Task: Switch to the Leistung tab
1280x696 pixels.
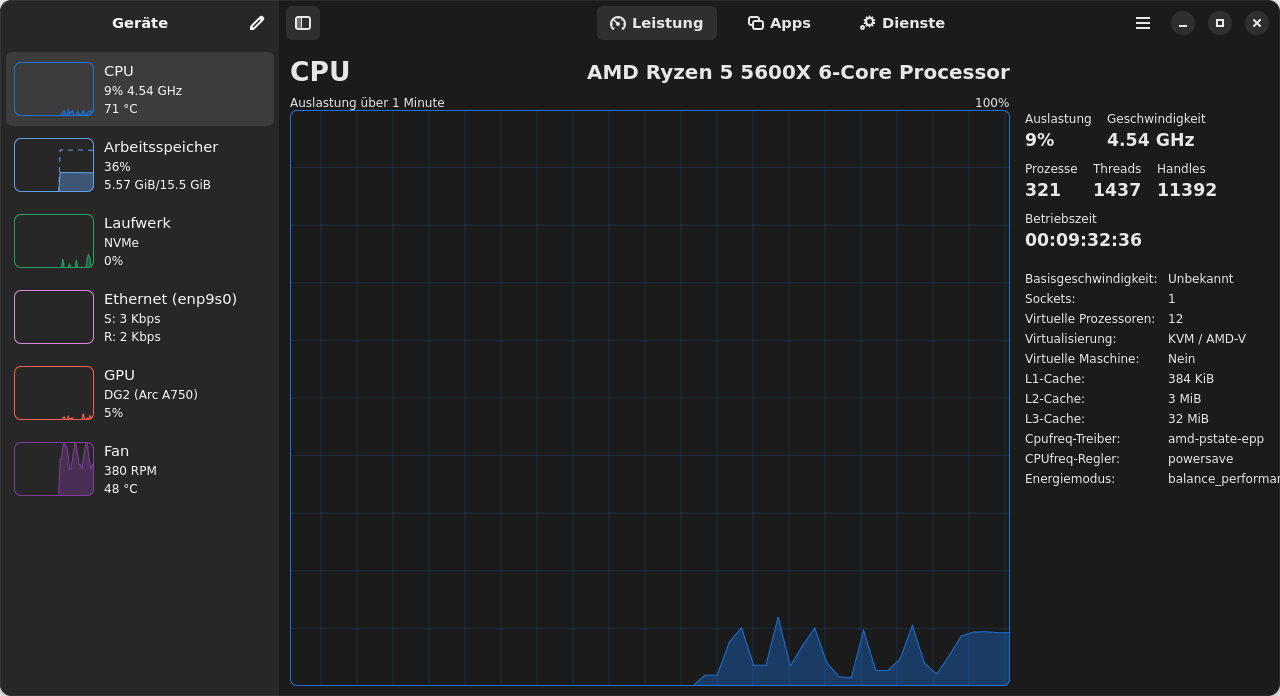Action: pos(657,23)
